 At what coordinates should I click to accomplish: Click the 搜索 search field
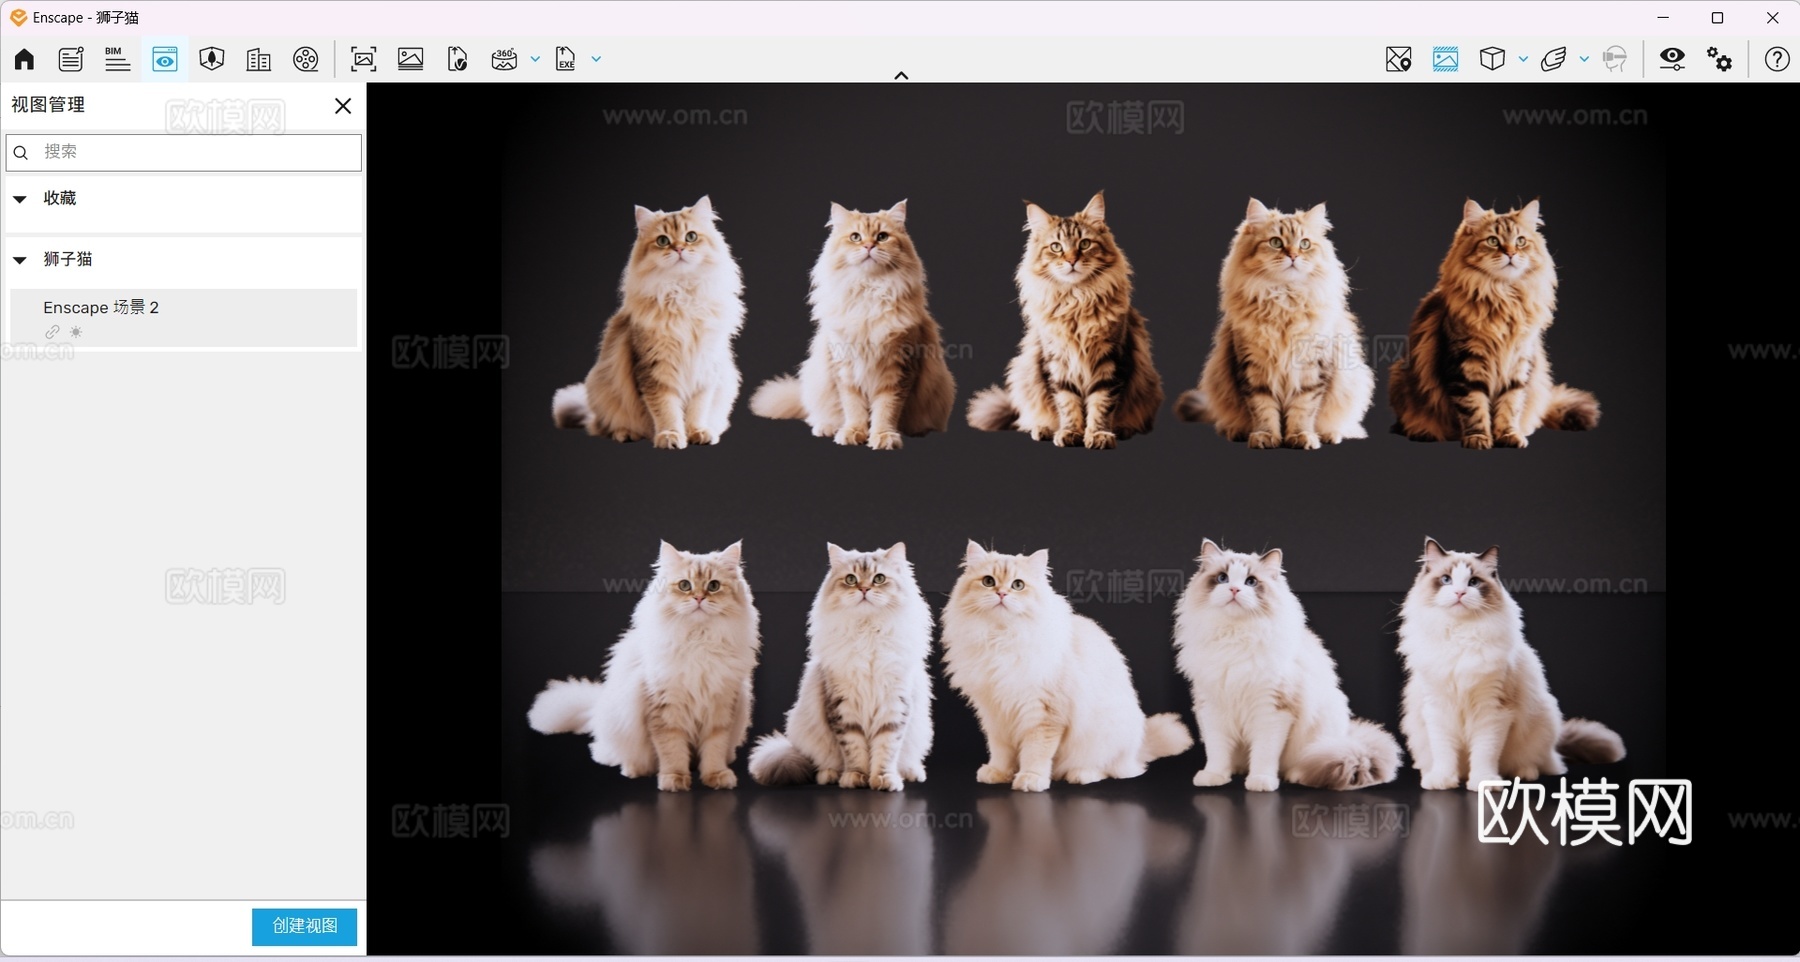click(184, 152)
